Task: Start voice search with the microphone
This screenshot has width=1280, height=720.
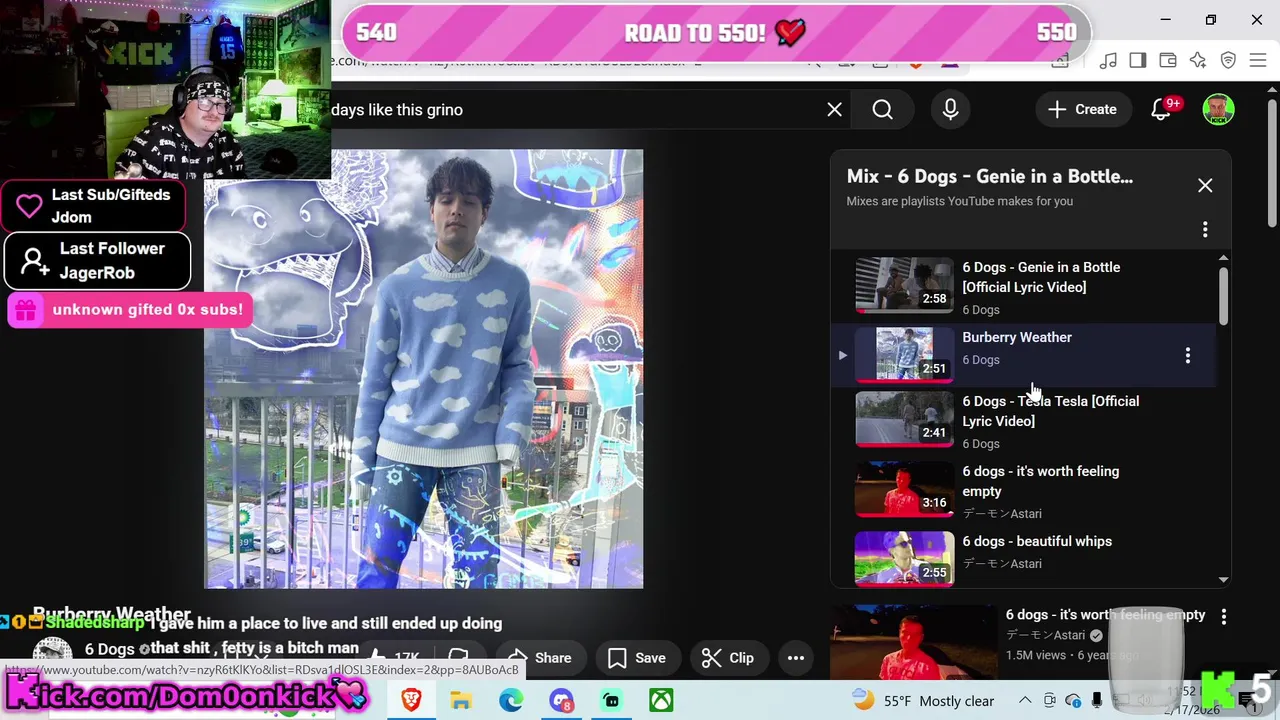Action: click(x=950, y=110)
